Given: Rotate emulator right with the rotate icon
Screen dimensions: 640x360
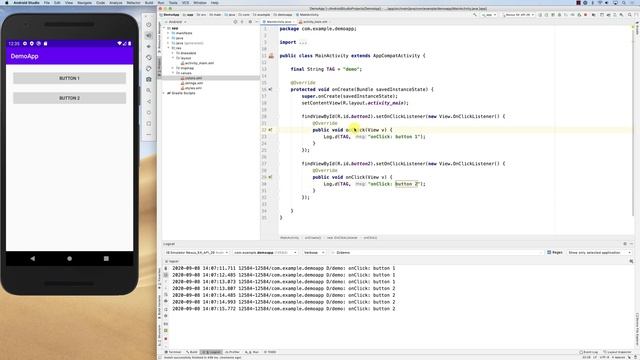Looking at the screenshot, I should pos(149,69).
